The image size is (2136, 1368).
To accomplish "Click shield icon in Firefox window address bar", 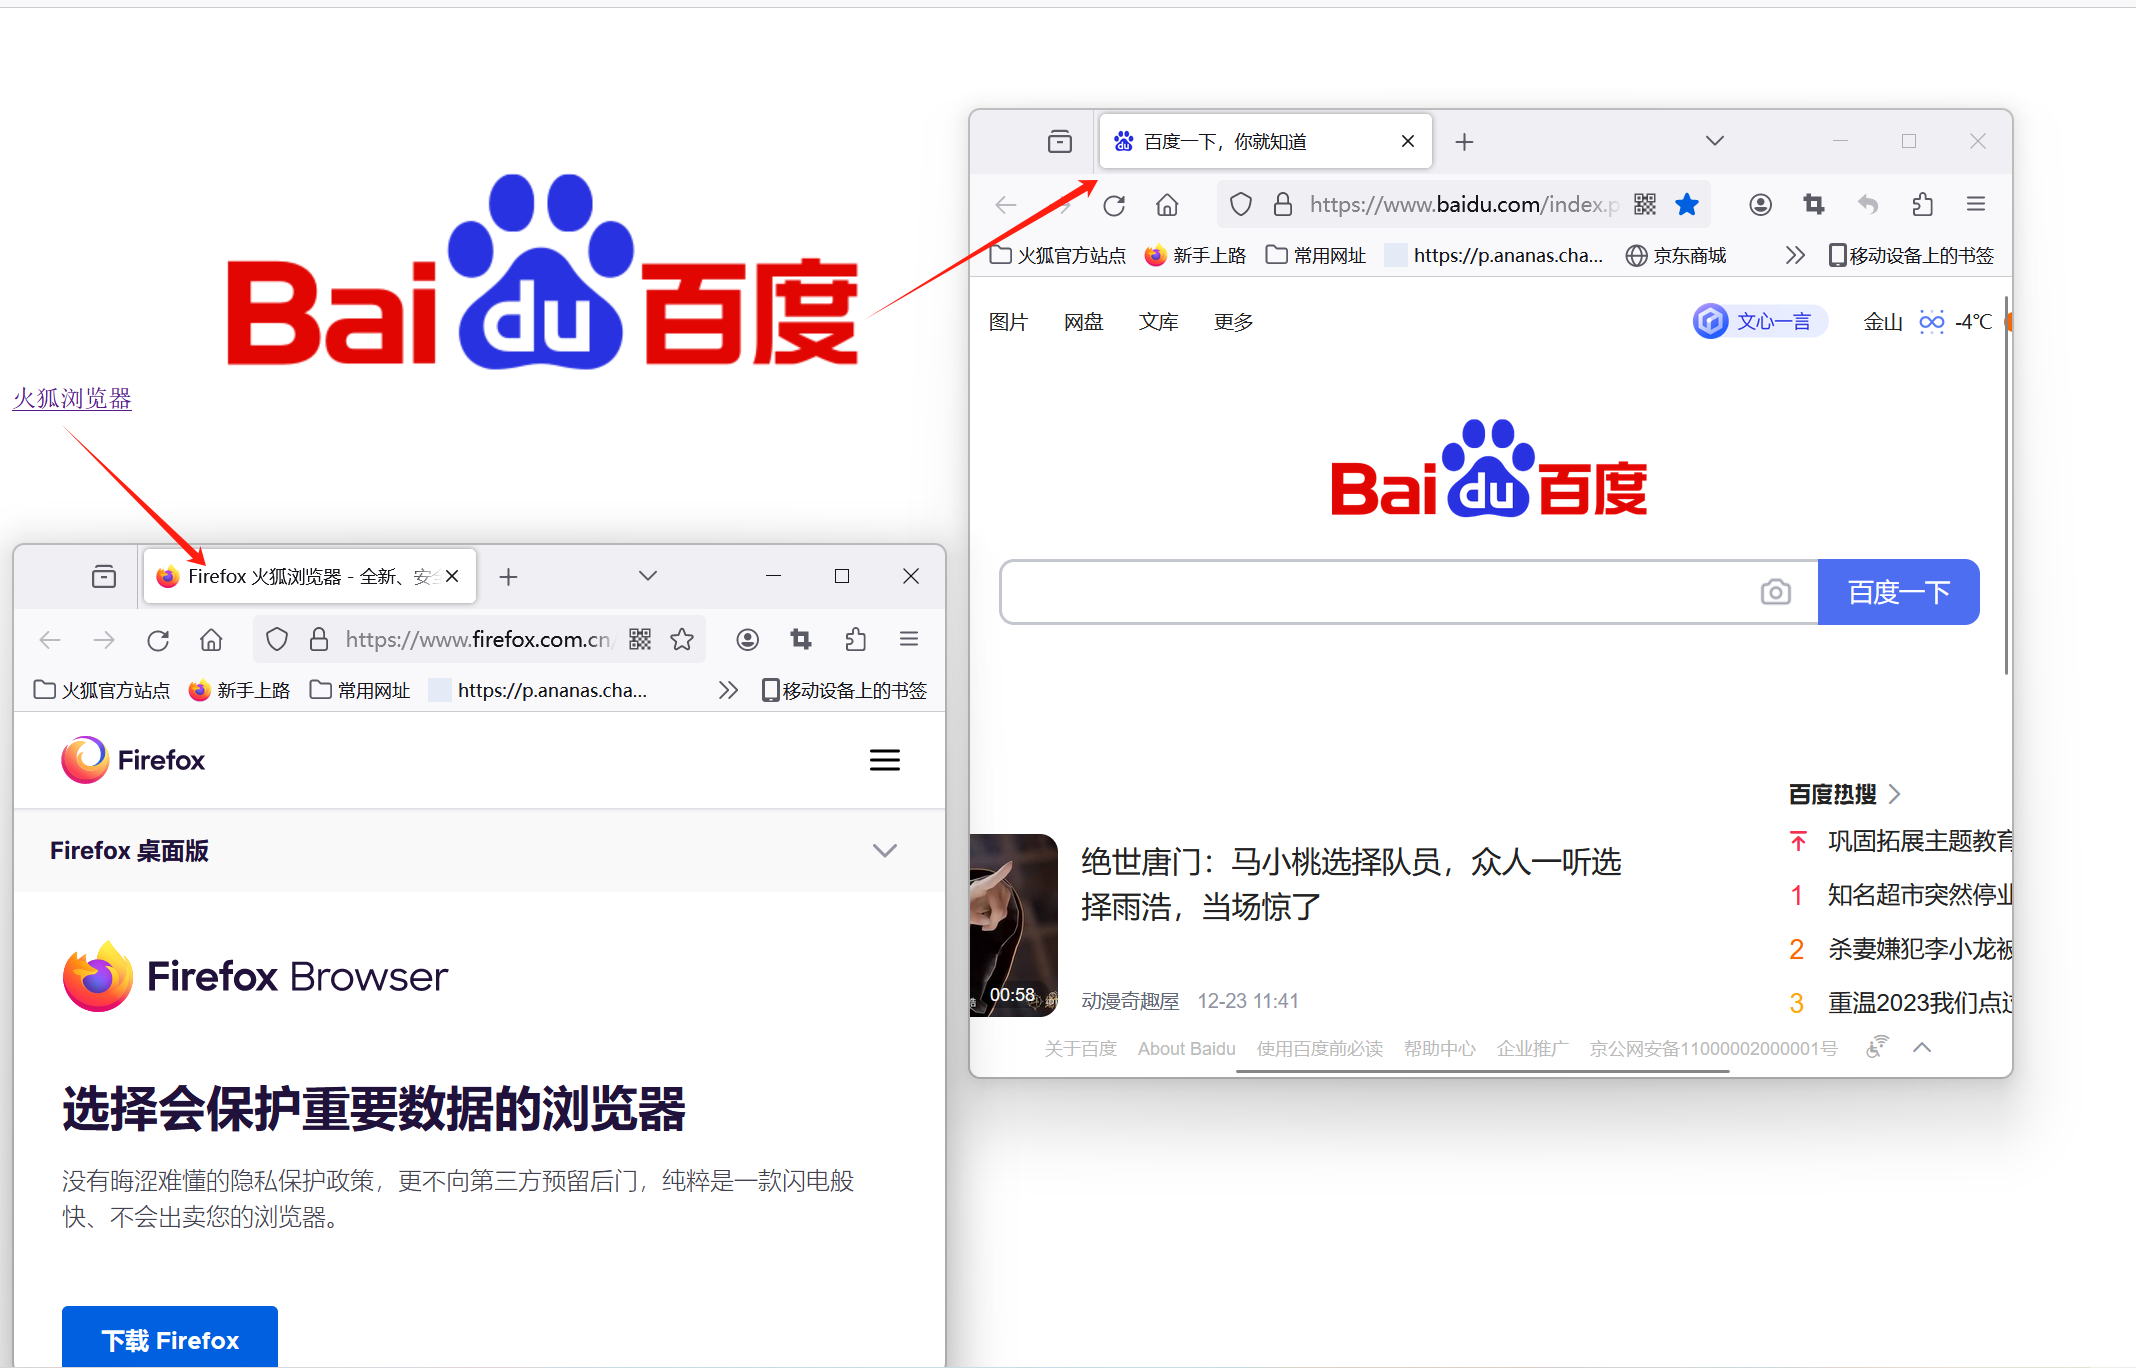I will [277, 640].
